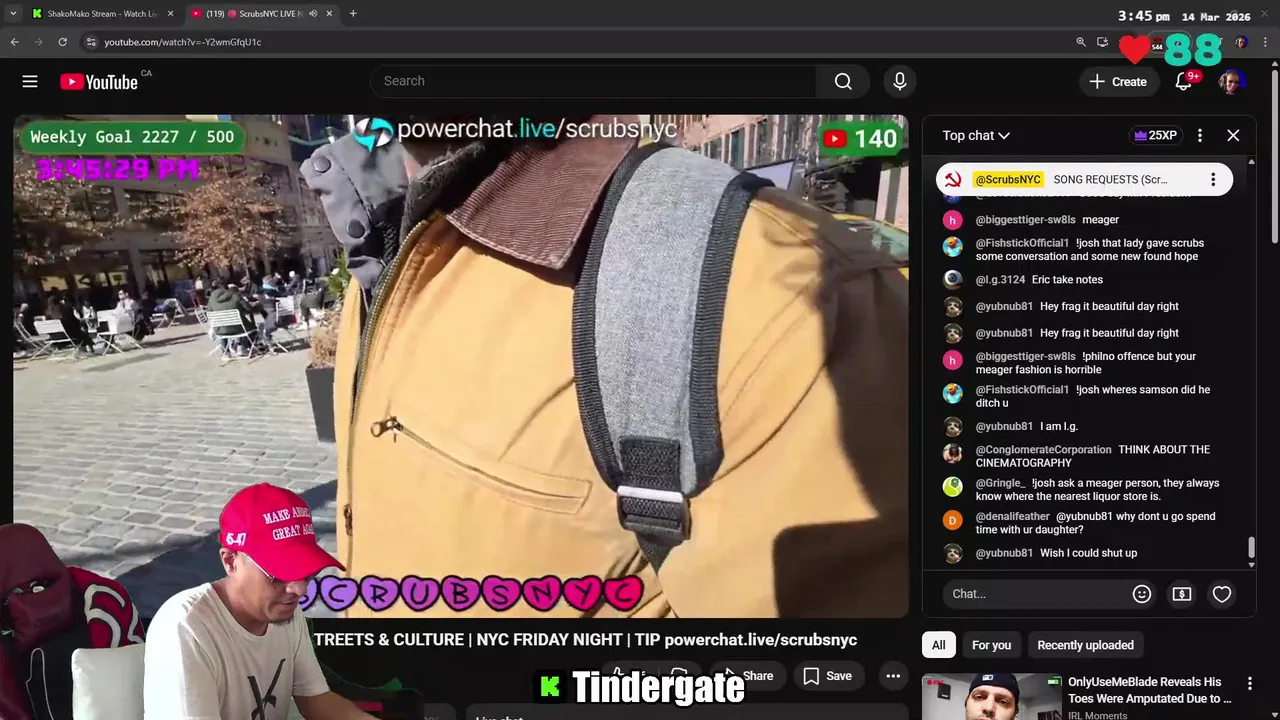Click username @ConglomerateCorporation in chat
1280x720 pixels.
coord(1043,450)
